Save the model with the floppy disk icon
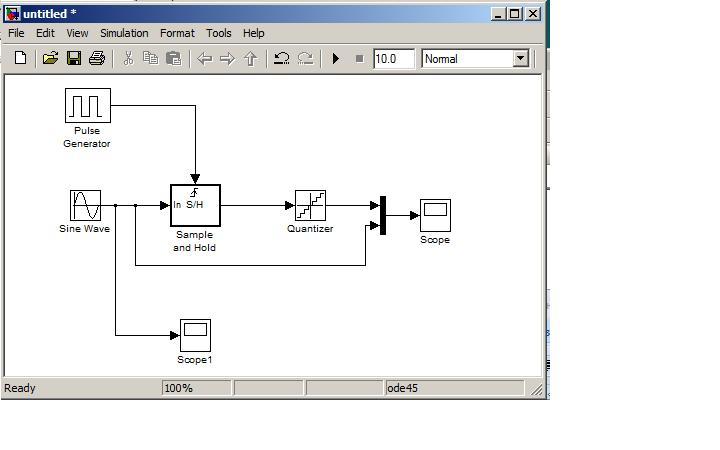 73,58
